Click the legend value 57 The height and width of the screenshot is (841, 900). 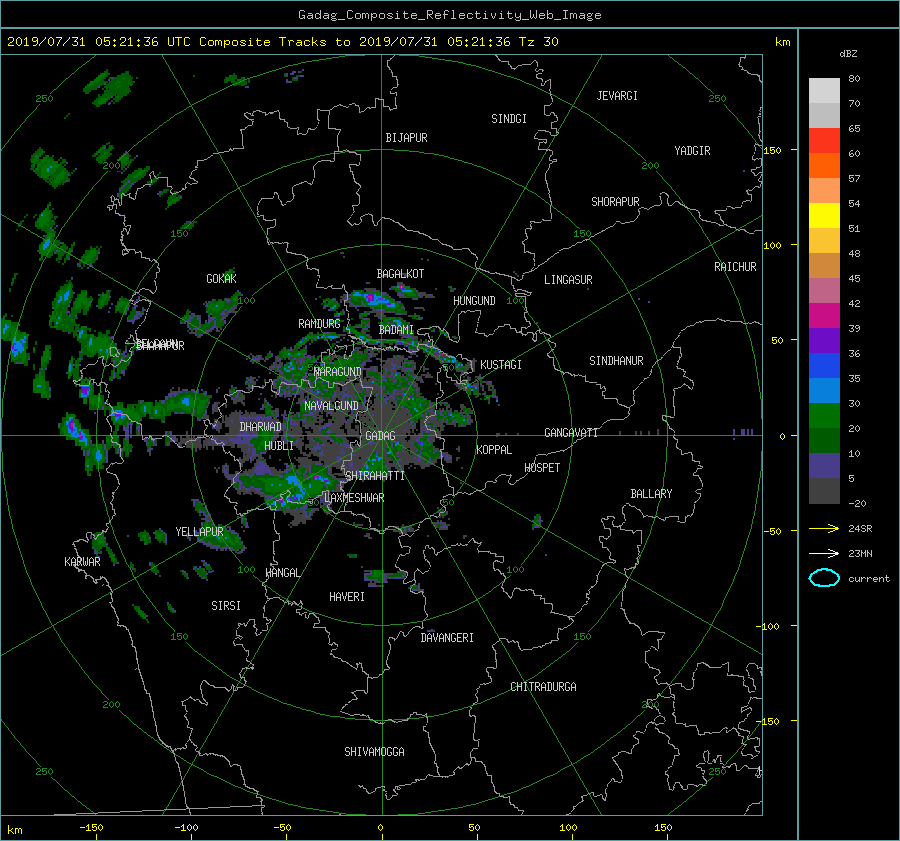pyautogui.click(x=854, y=179)
